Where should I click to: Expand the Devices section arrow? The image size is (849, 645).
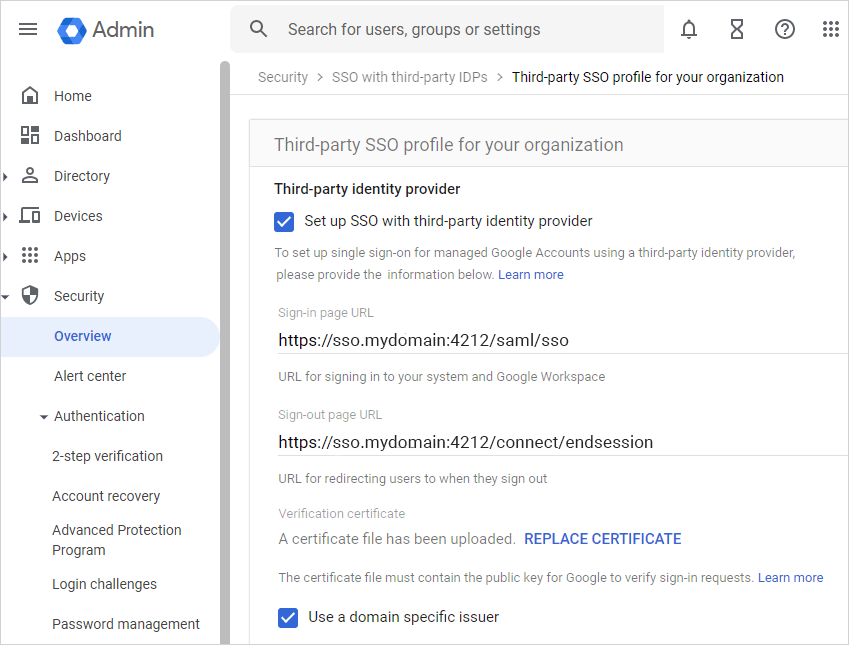6,217
